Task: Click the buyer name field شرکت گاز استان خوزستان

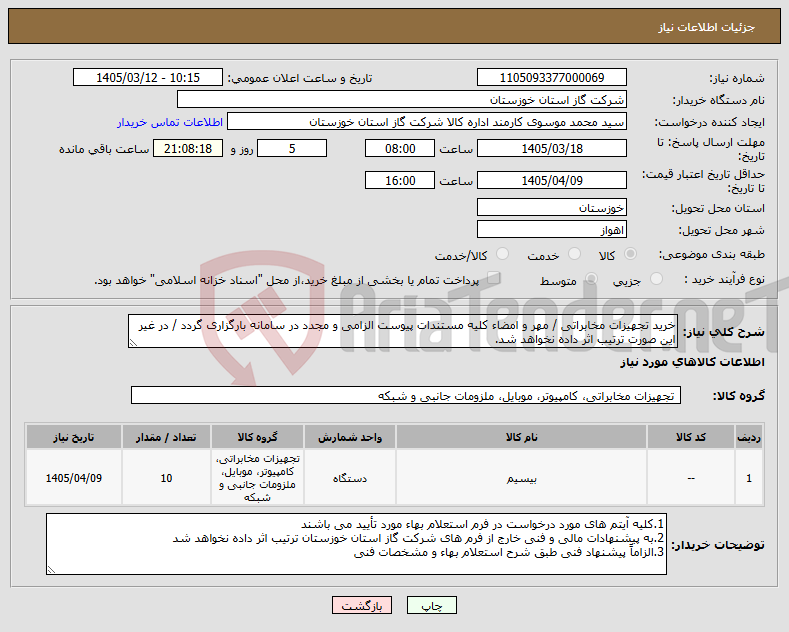Action: 402,100
